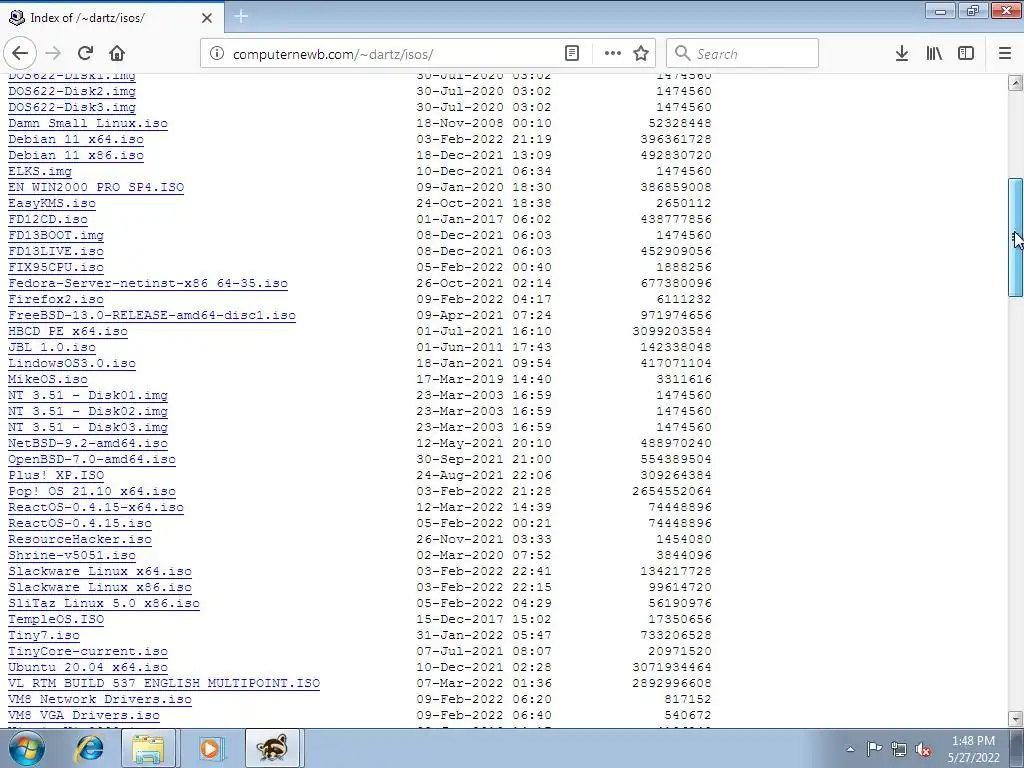Click Slackware Linux x64.iso link

(x=100, y=571)
